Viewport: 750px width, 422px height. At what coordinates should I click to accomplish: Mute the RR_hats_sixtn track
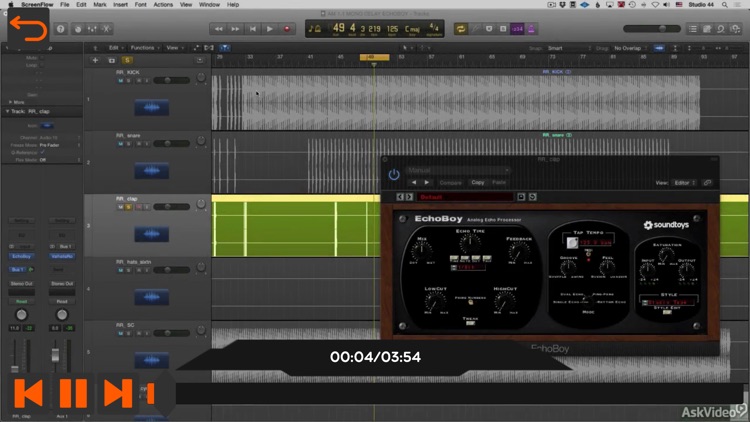[121, 270]
